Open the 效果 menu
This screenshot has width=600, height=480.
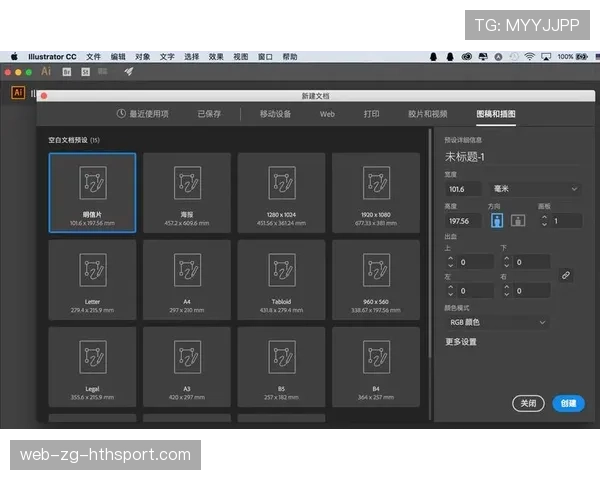(x=216, y=57)
